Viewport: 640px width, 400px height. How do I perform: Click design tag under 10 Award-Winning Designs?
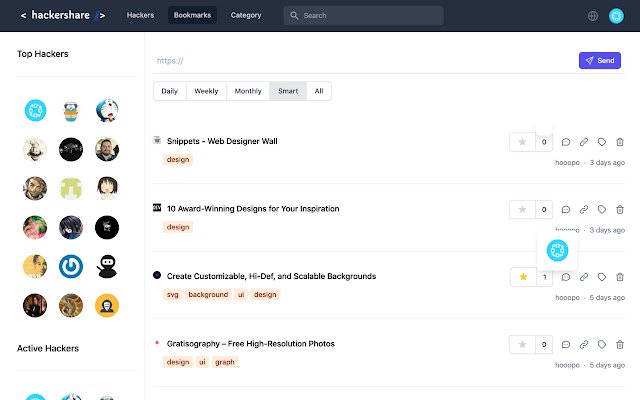[x=178, y=227]
